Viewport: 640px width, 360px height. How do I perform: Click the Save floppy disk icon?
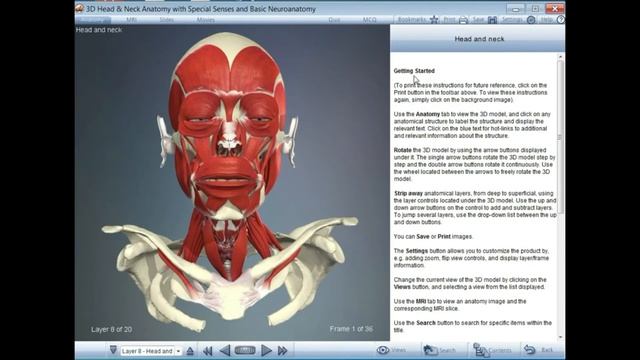click(x=492, y=20)
